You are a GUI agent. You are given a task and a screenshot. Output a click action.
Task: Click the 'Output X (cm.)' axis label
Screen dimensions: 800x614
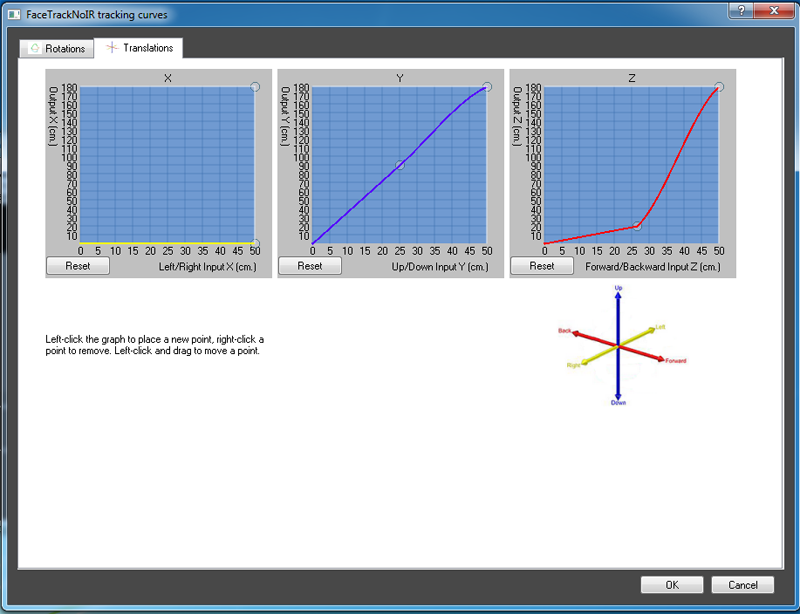[x=52, y=116]
